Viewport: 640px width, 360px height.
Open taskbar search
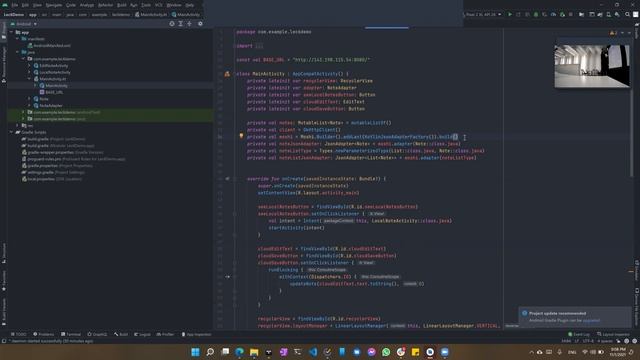click(x=210, y=352)
